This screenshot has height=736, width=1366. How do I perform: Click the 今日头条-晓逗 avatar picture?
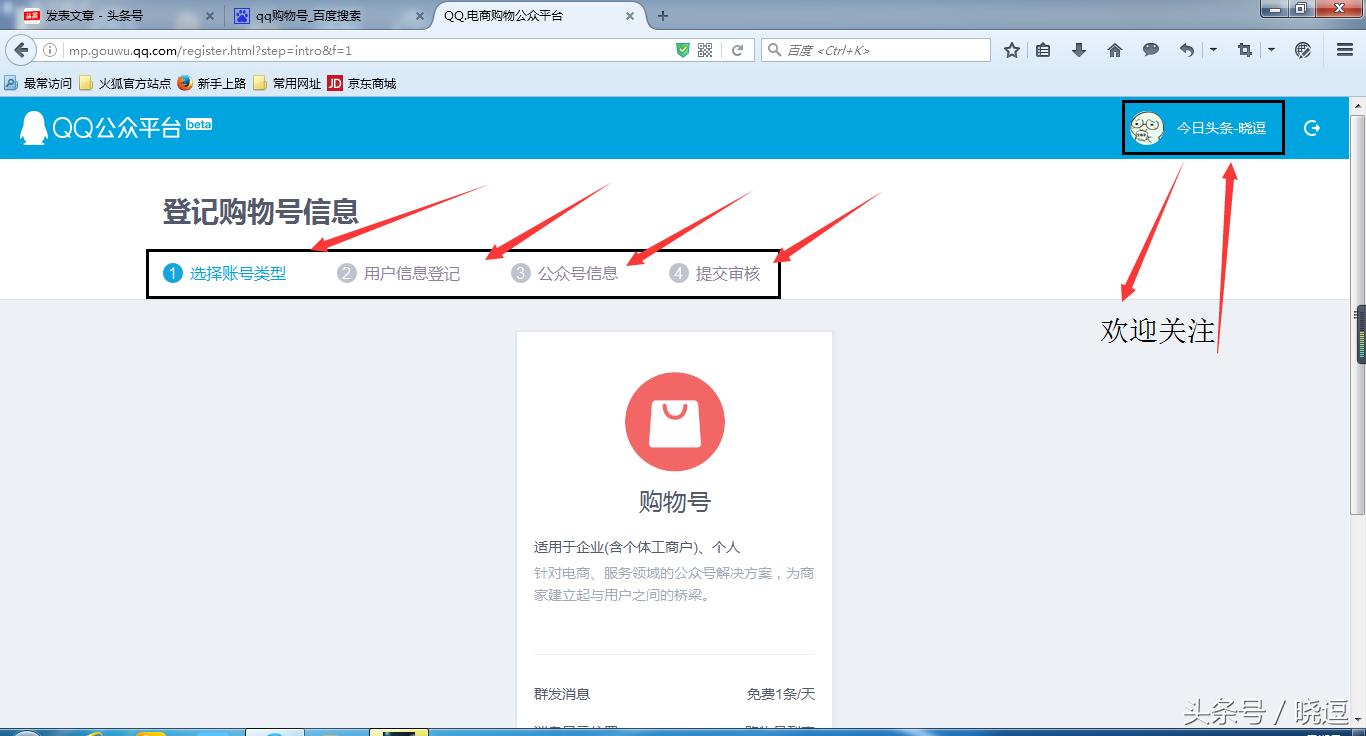point(1145,128)
